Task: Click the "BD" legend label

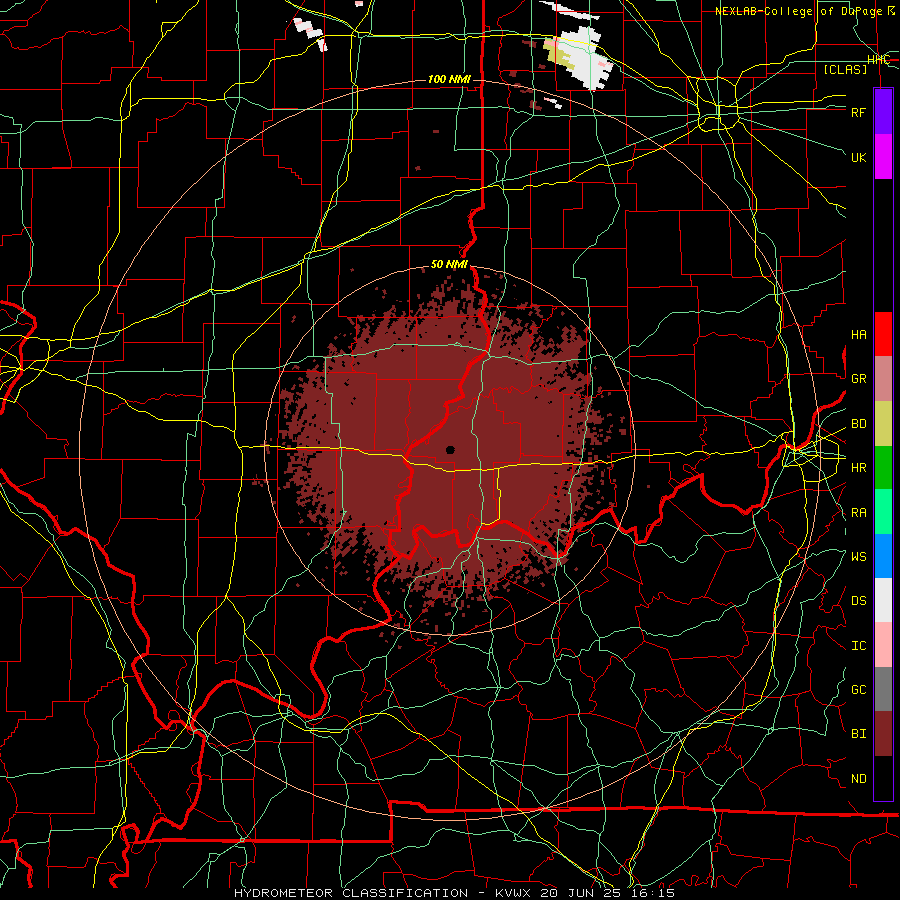Action: (x=858, y=424)
